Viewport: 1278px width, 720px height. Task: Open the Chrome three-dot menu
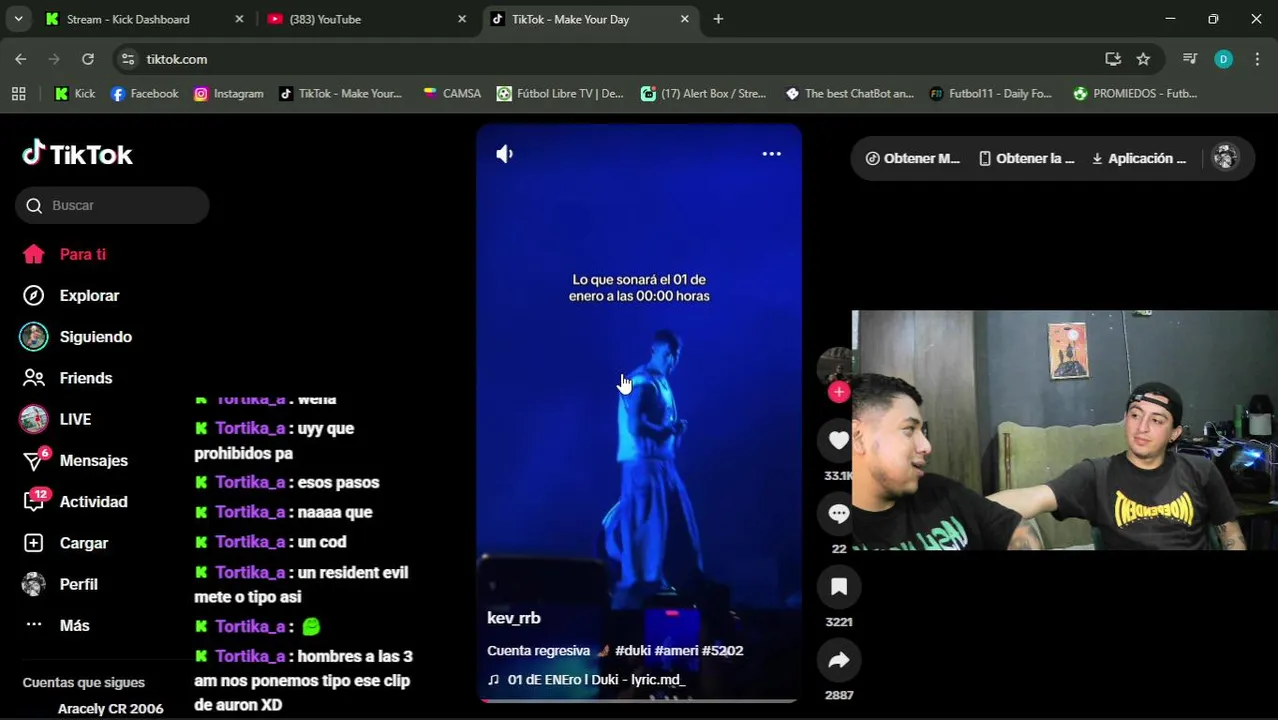pyautogui.click(x=1257, y=59)
